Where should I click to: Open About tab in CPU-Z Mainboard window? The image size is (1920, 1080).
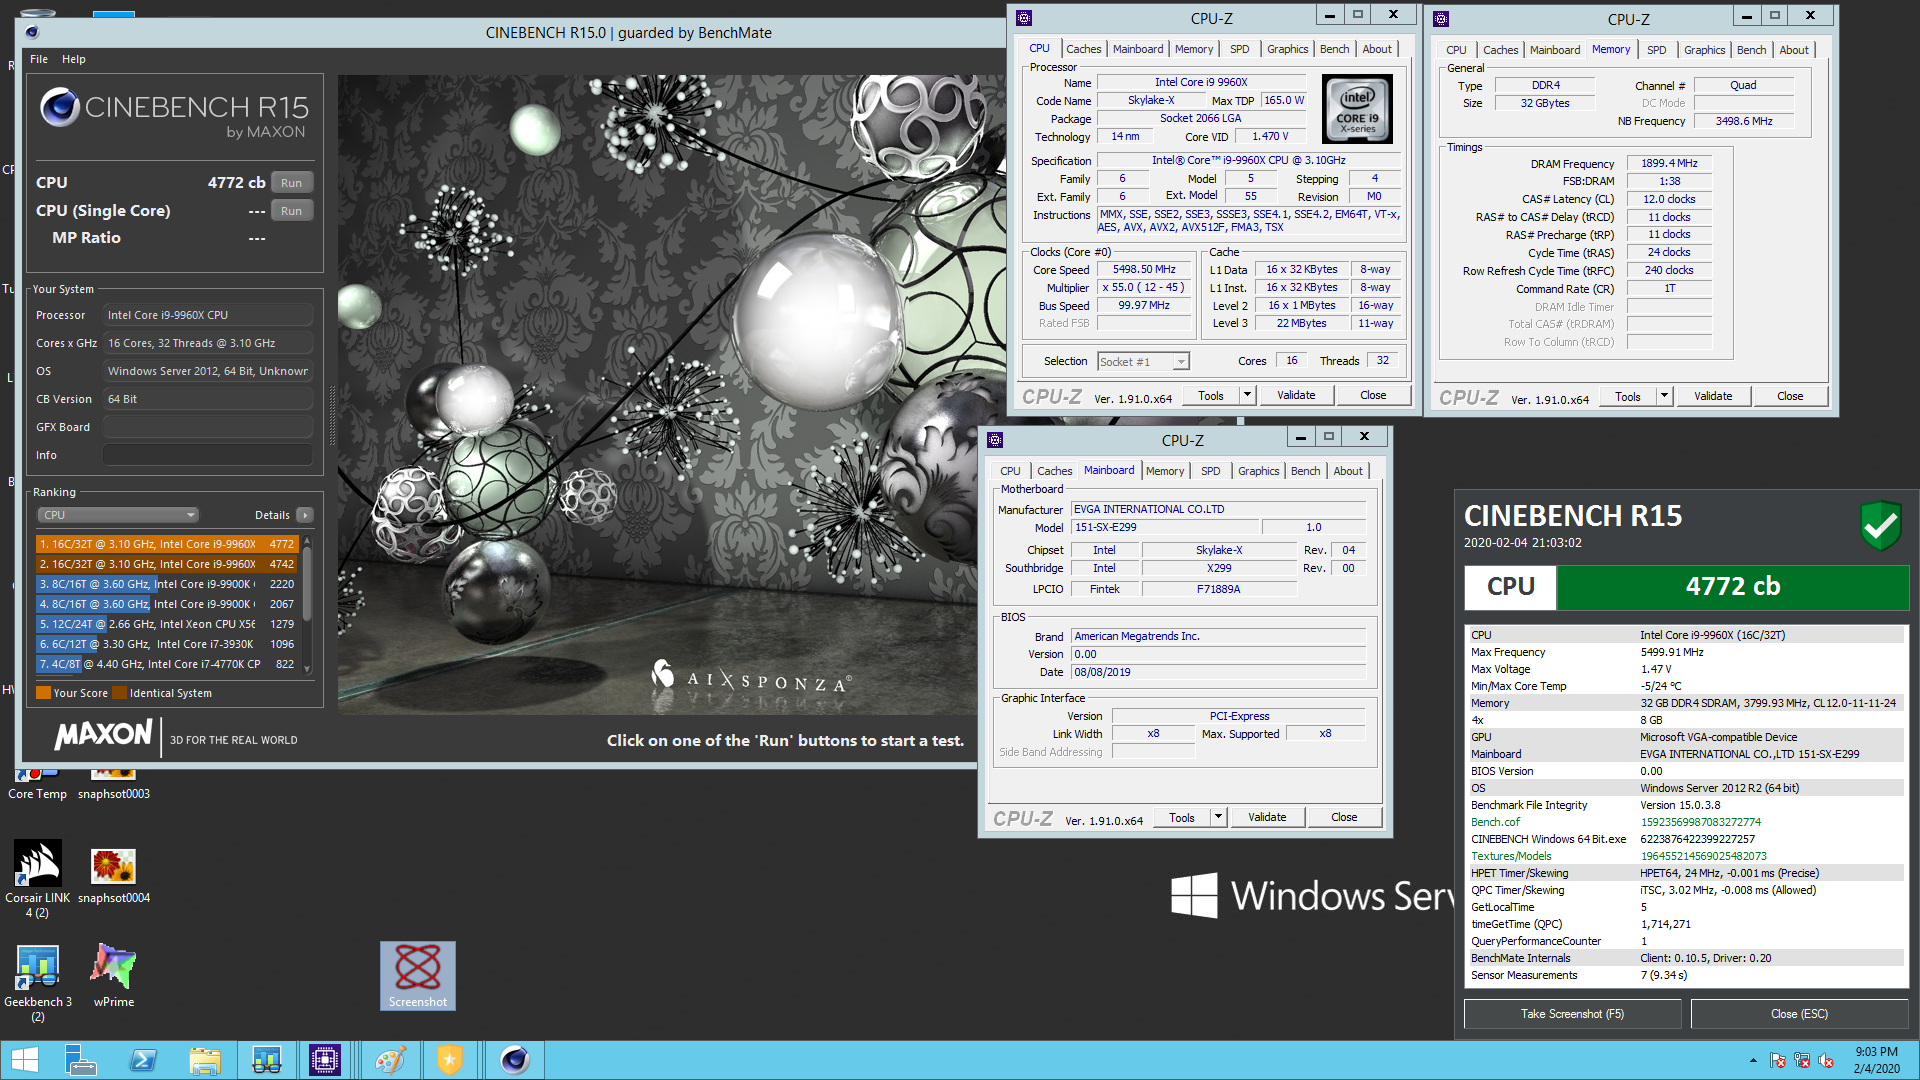click(x=1348, y=471)
